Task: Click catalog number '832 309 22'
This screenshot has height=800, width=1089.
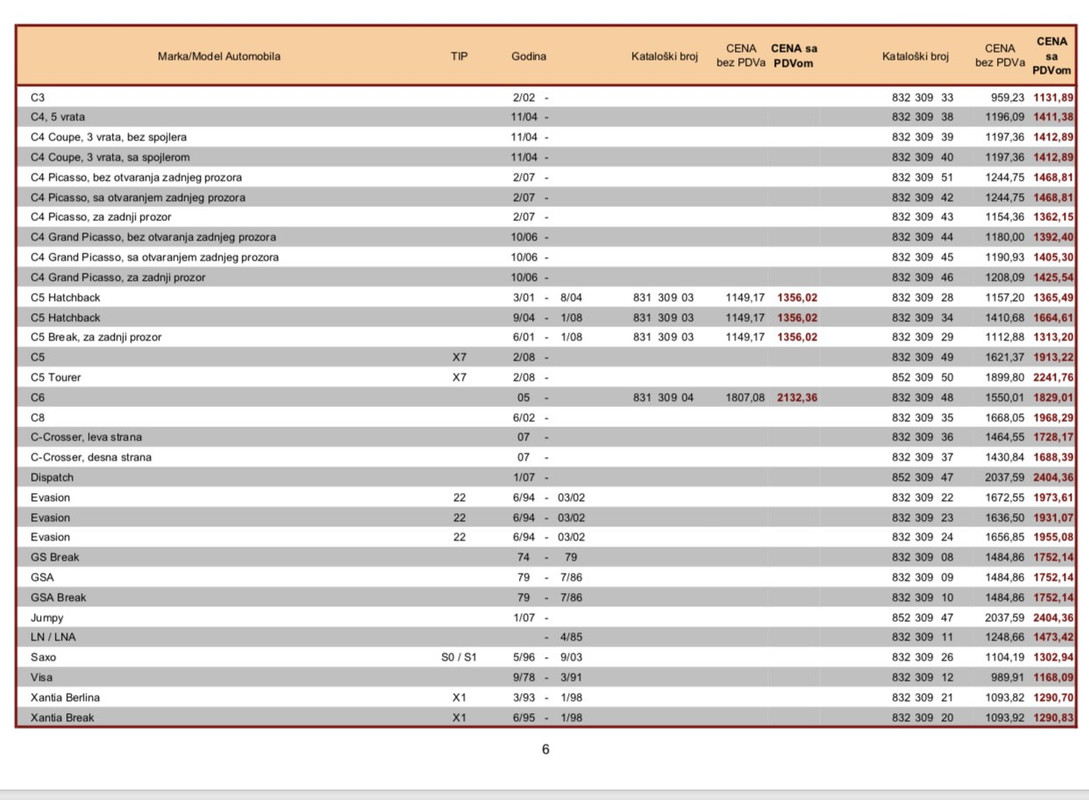Action: [922, 497]
